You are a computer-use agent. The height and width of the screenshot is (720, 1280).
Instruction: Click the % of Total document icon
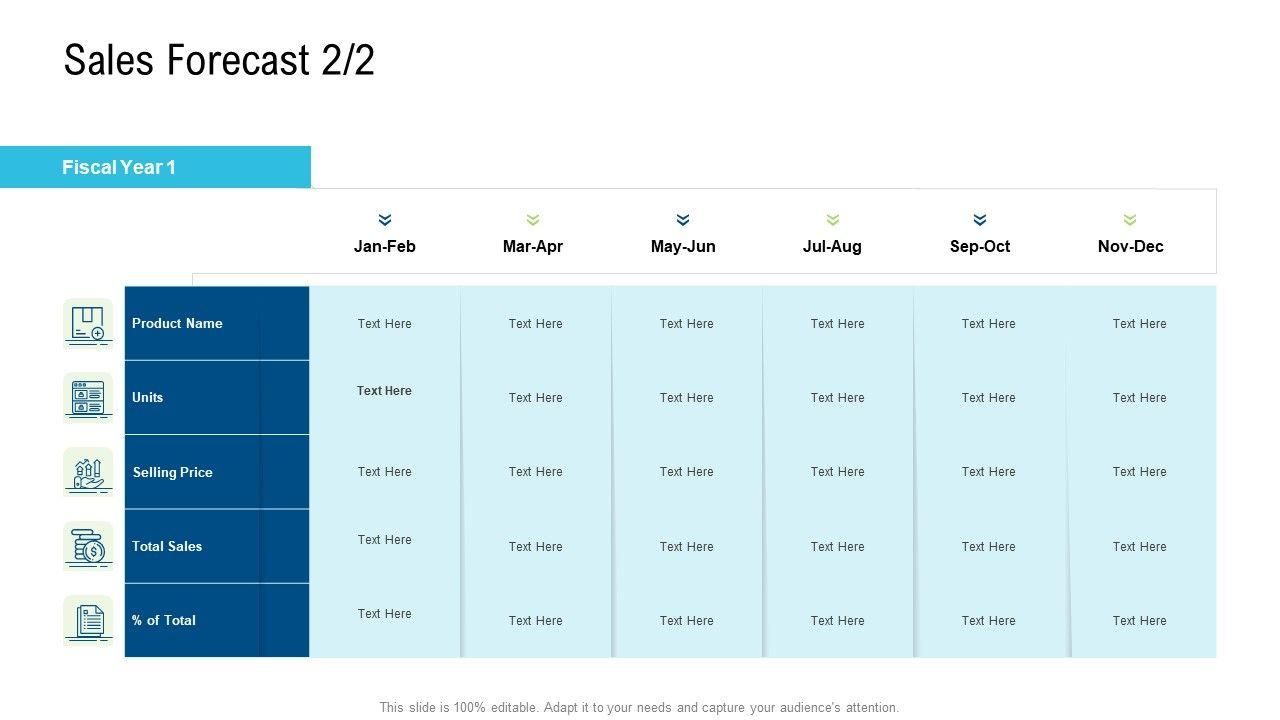pyautogui.click(x=88, y=620)
